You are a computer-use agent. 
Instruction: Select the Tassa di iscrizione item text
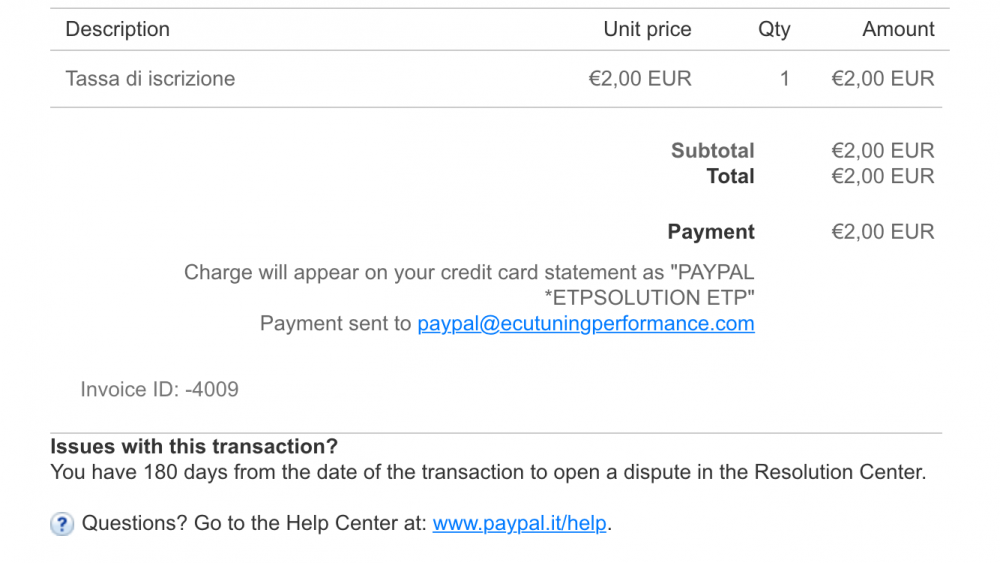tap(150, 79)
